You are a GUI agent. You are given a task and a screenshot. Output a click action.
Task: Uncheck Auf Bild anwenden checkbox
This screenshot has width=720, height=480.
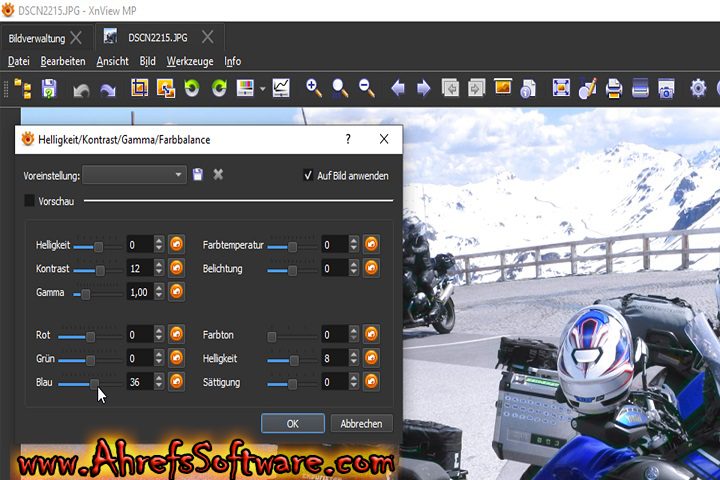click(308, 175)
